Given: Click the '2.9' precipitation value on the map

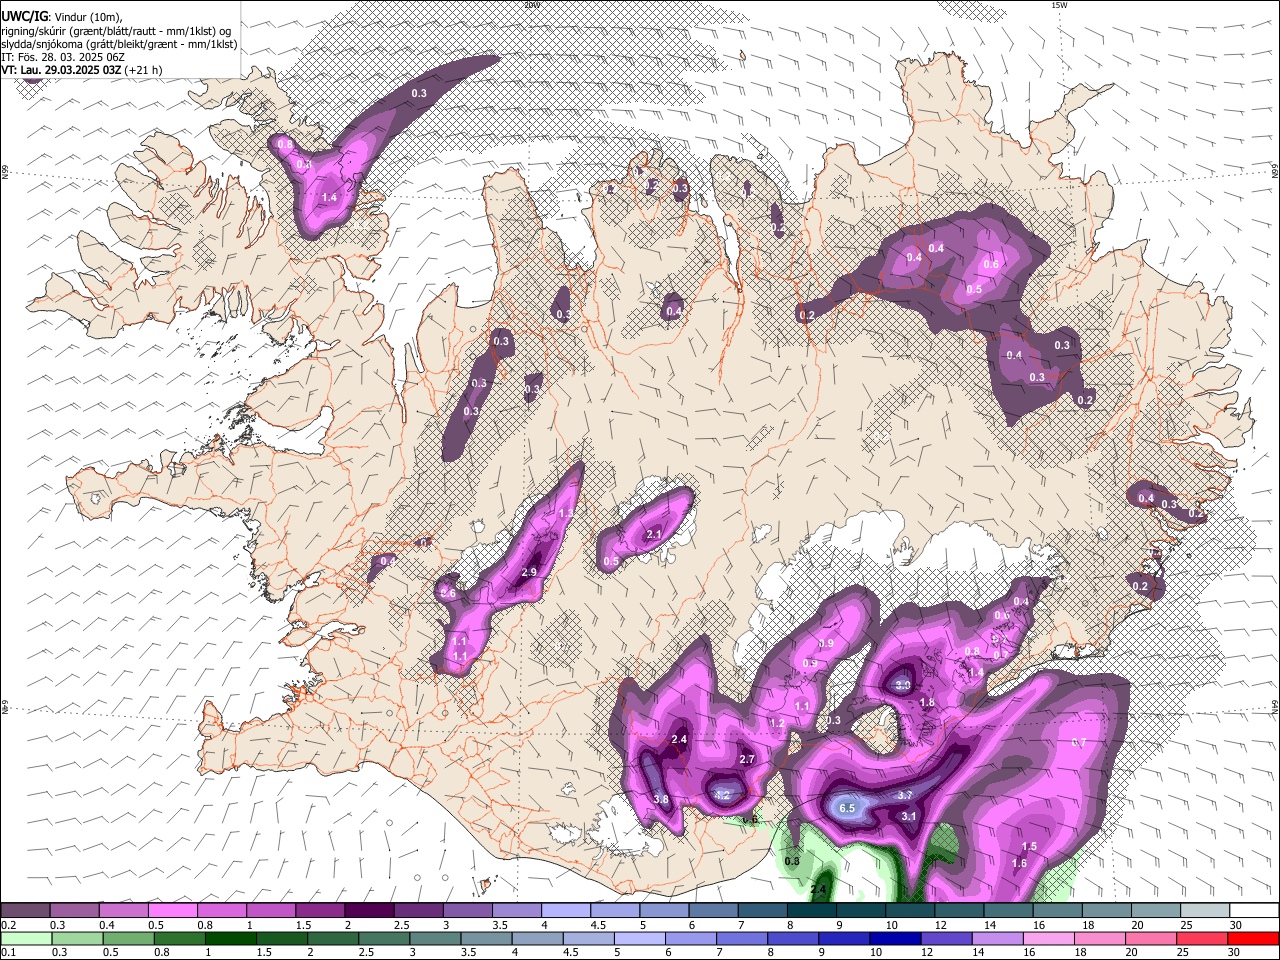Looking at the screenshot, I should coord(530,572).
